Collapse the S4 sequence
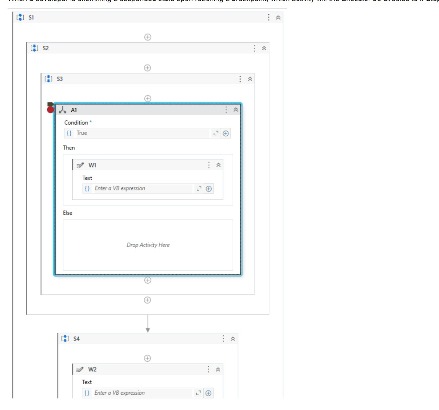The height and width of the screenshot is (410, 439). point(233,339)
